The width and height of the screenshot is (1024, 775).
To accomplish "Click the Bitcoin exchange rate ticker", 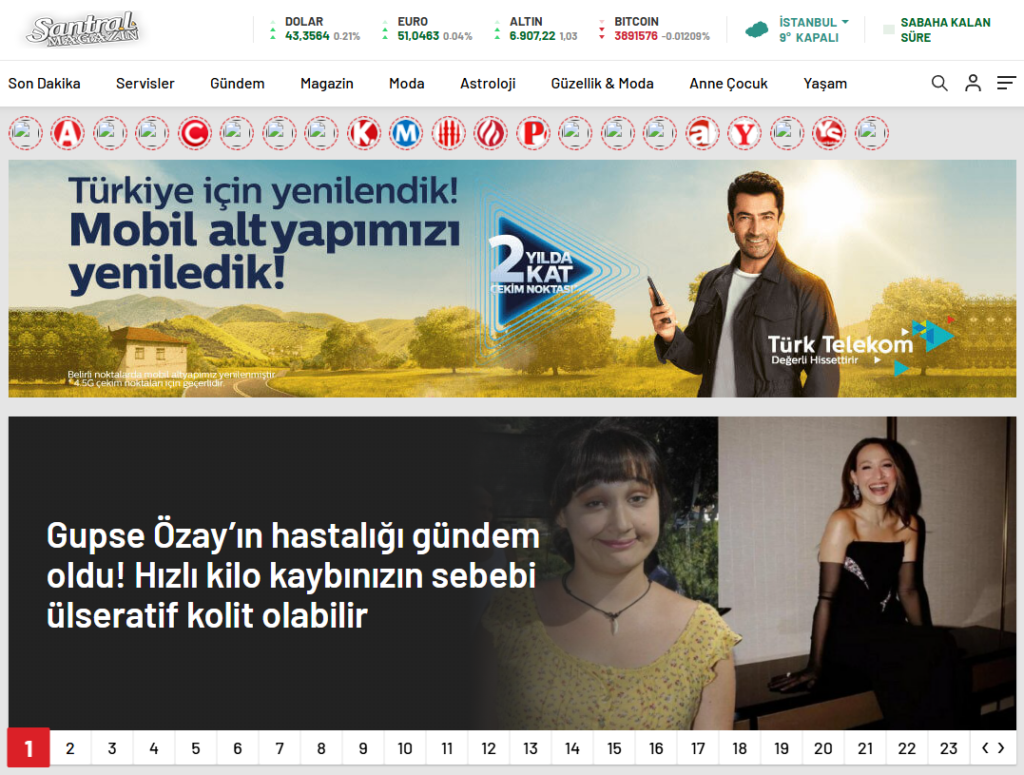I will coord(655,29).
